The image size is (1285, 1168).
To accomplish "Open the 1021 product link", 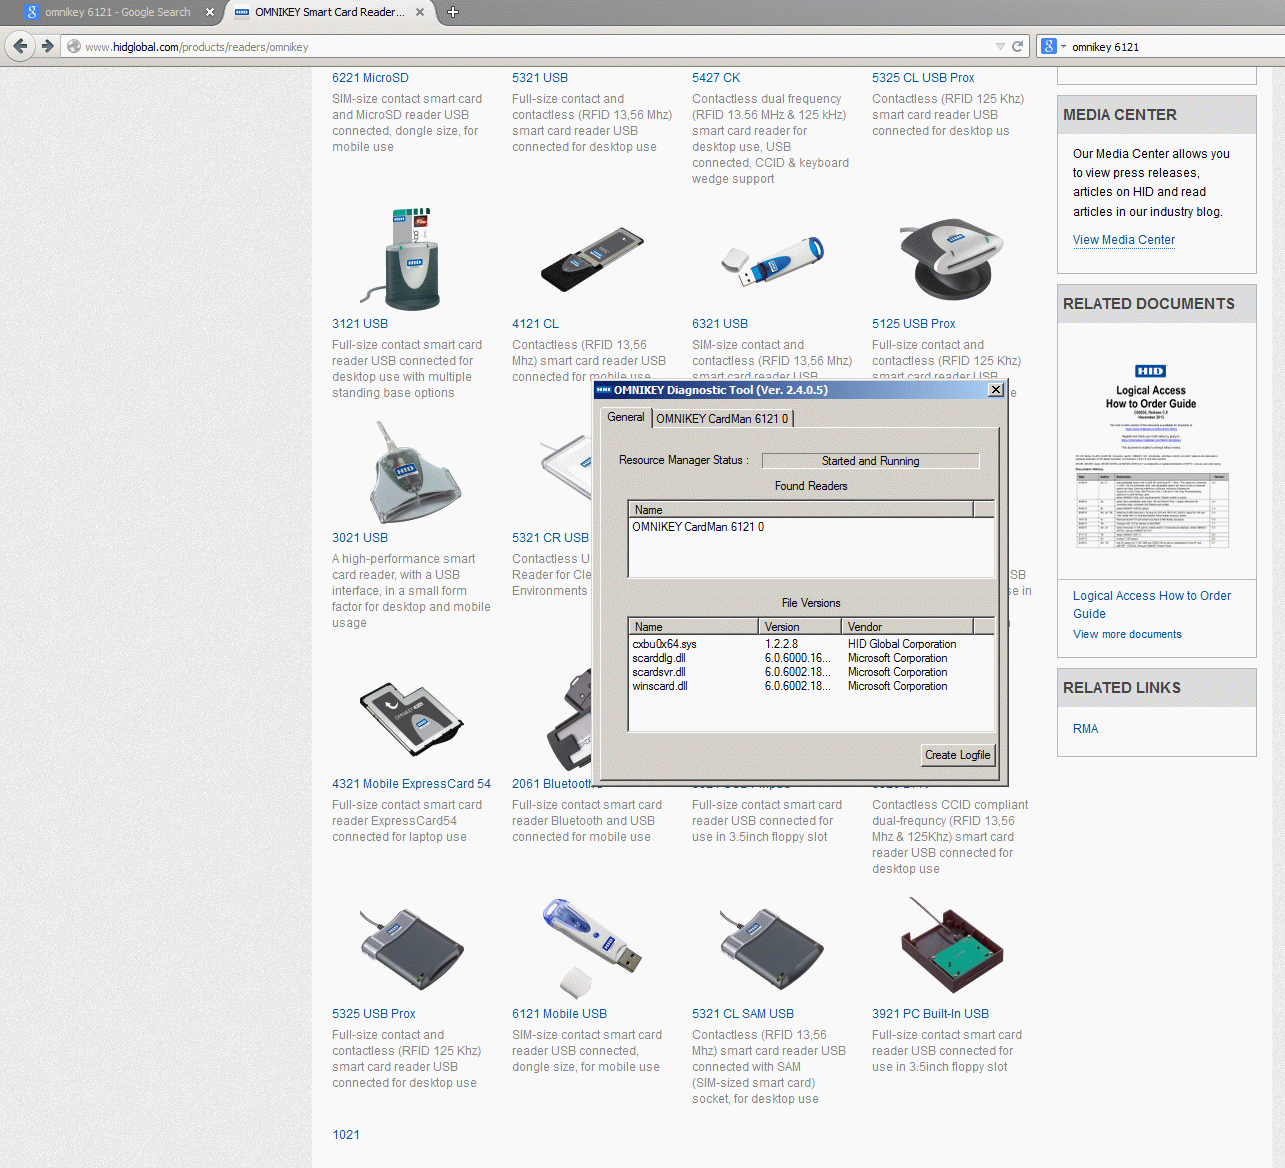I will 346,1135.
